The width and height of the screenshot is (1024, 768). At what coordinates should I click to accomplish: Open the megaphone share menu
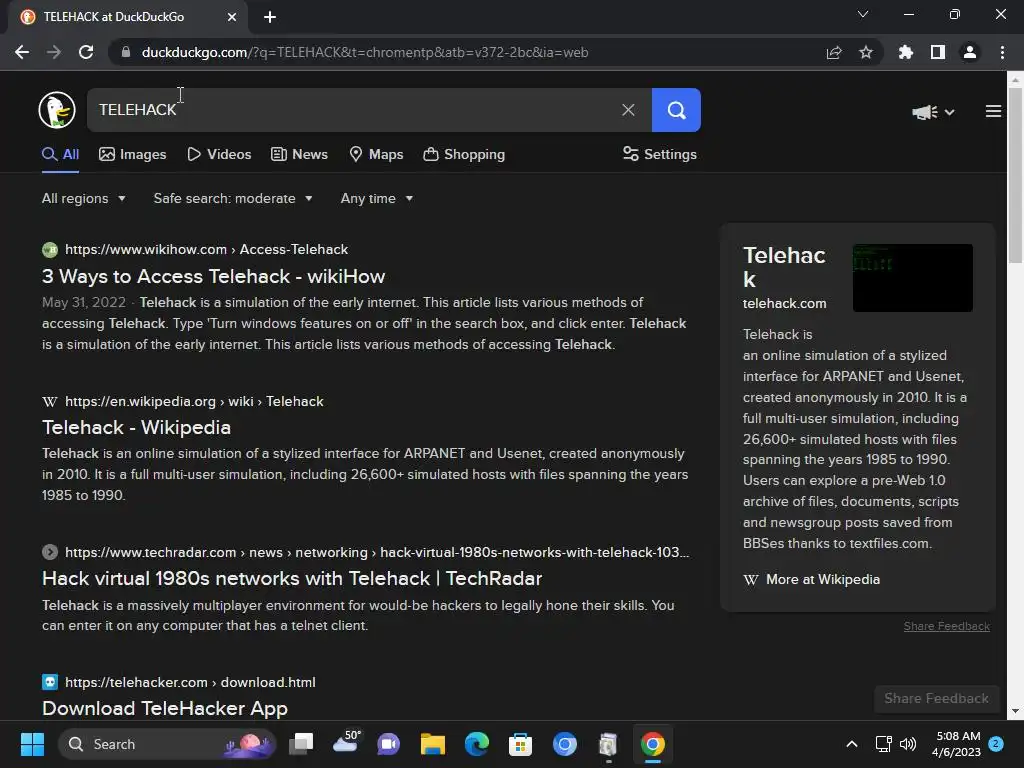[x=933, y=112]
